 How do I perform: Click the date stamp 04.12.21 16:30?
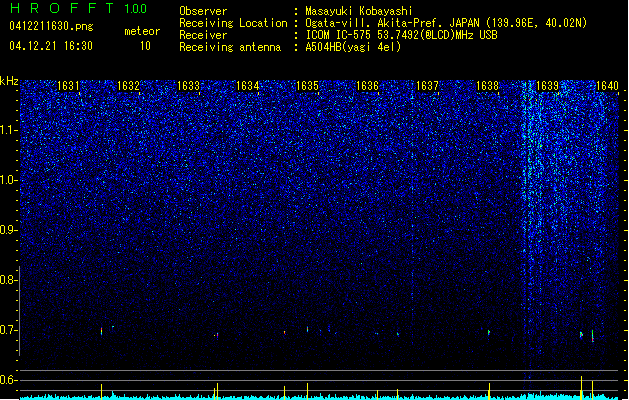pos(51,46)
